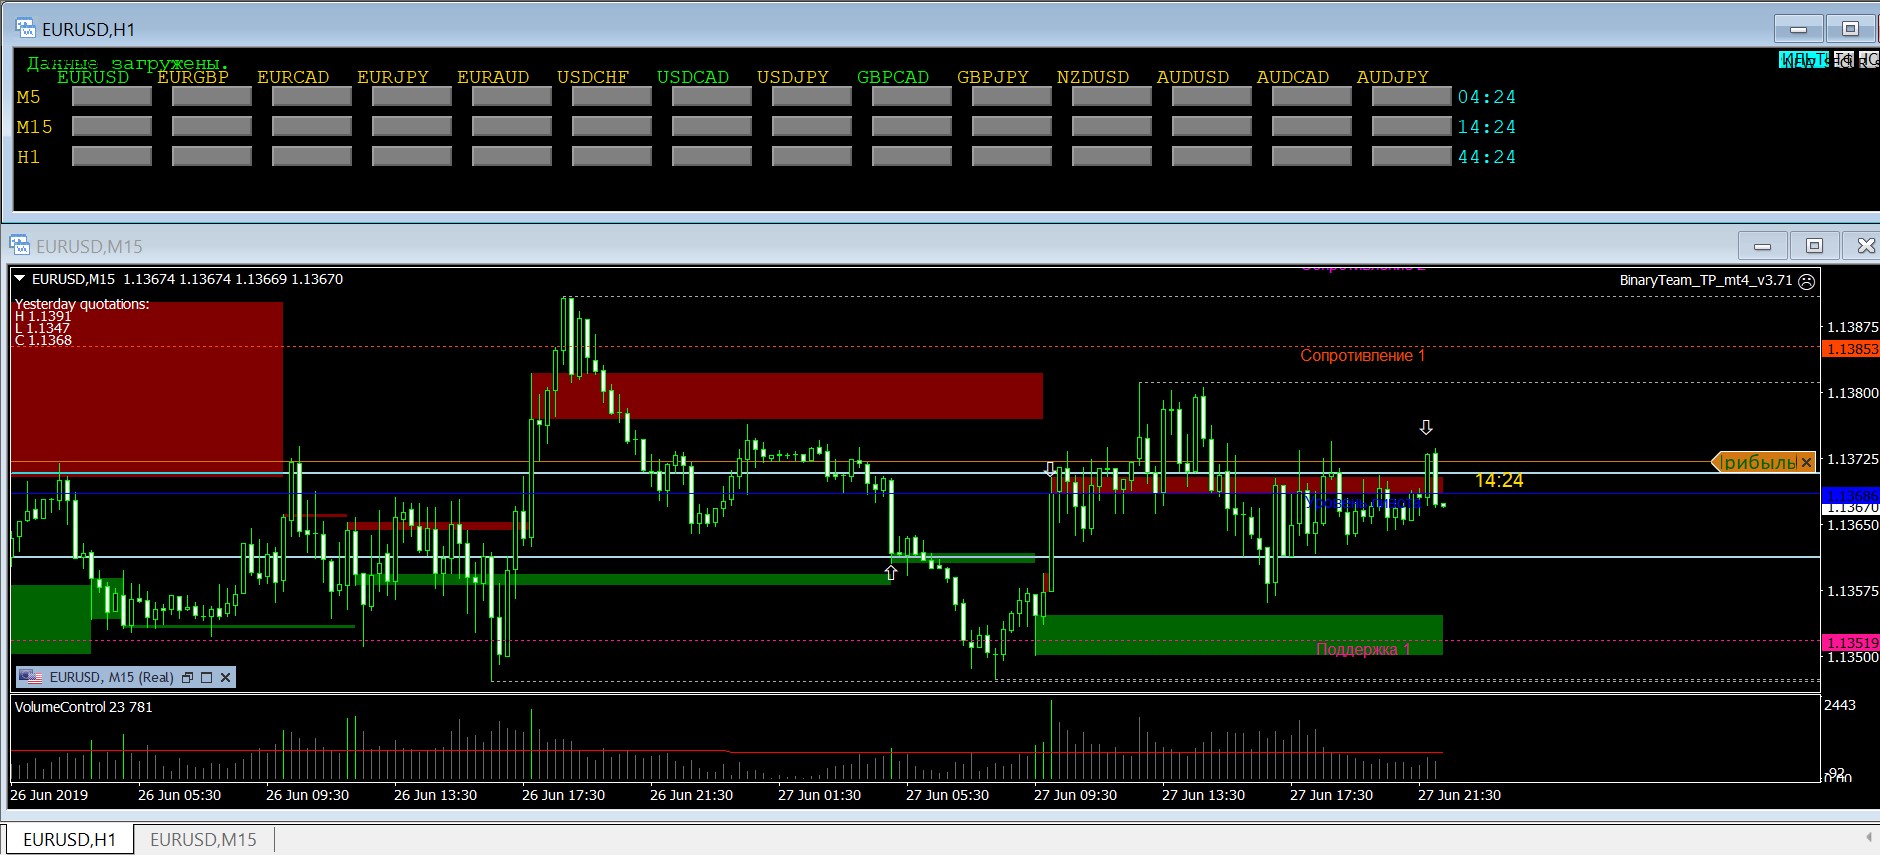
Task: Toggle the USDCAD M15 signal button
Action: [711, 127]
